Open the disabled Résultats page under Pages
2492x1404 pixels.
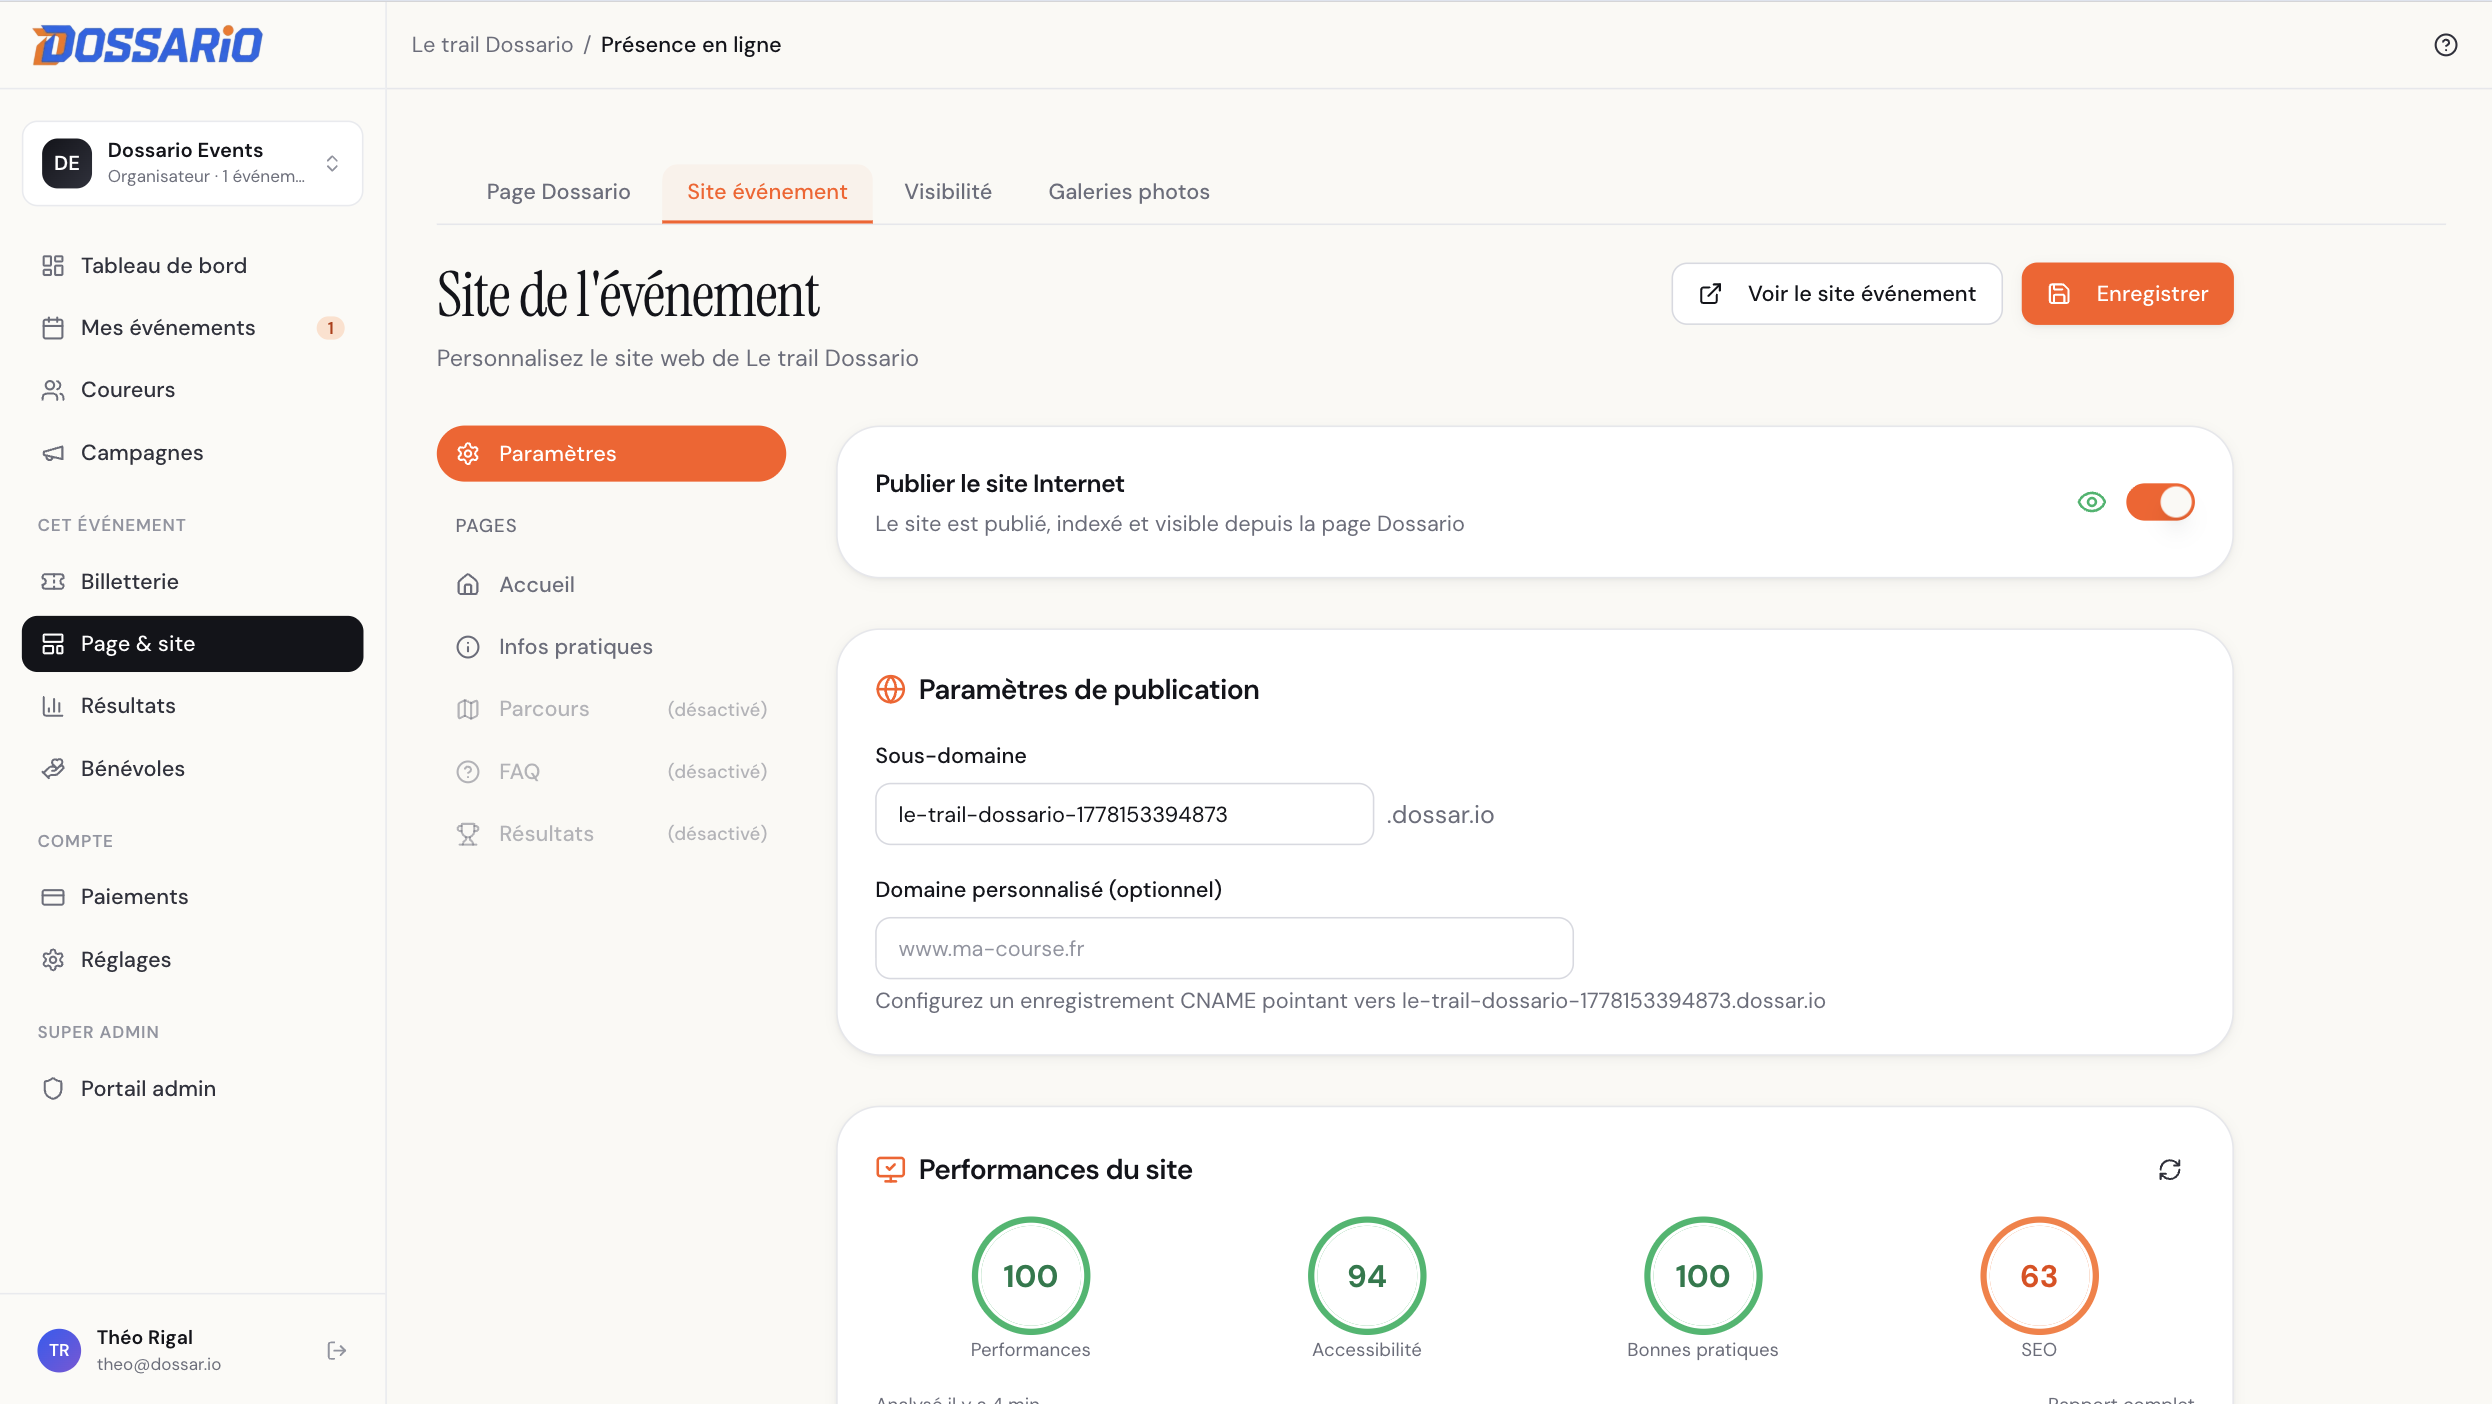(x=611, y=834)
